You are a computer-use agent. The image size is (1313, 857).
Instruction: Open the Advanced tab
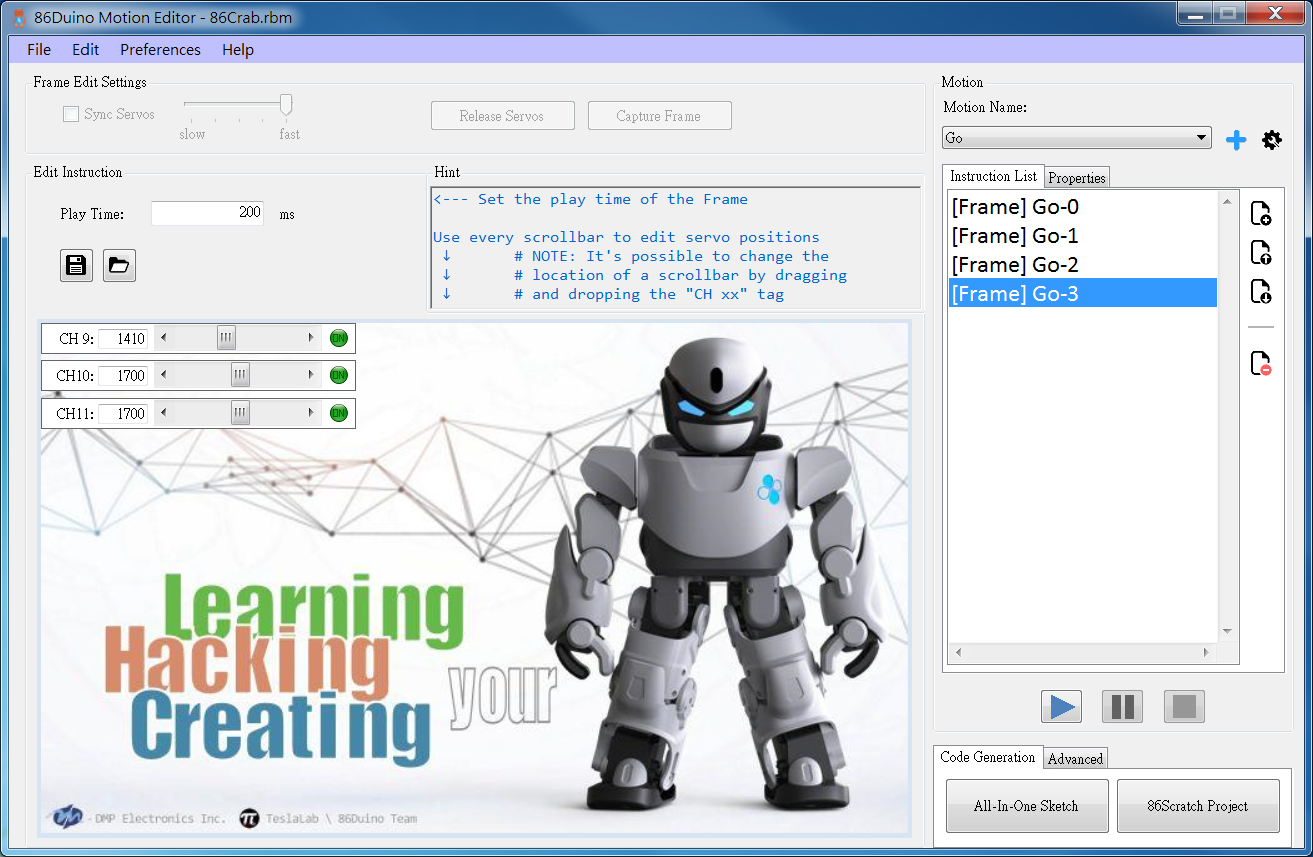[x=1075, y=759]
